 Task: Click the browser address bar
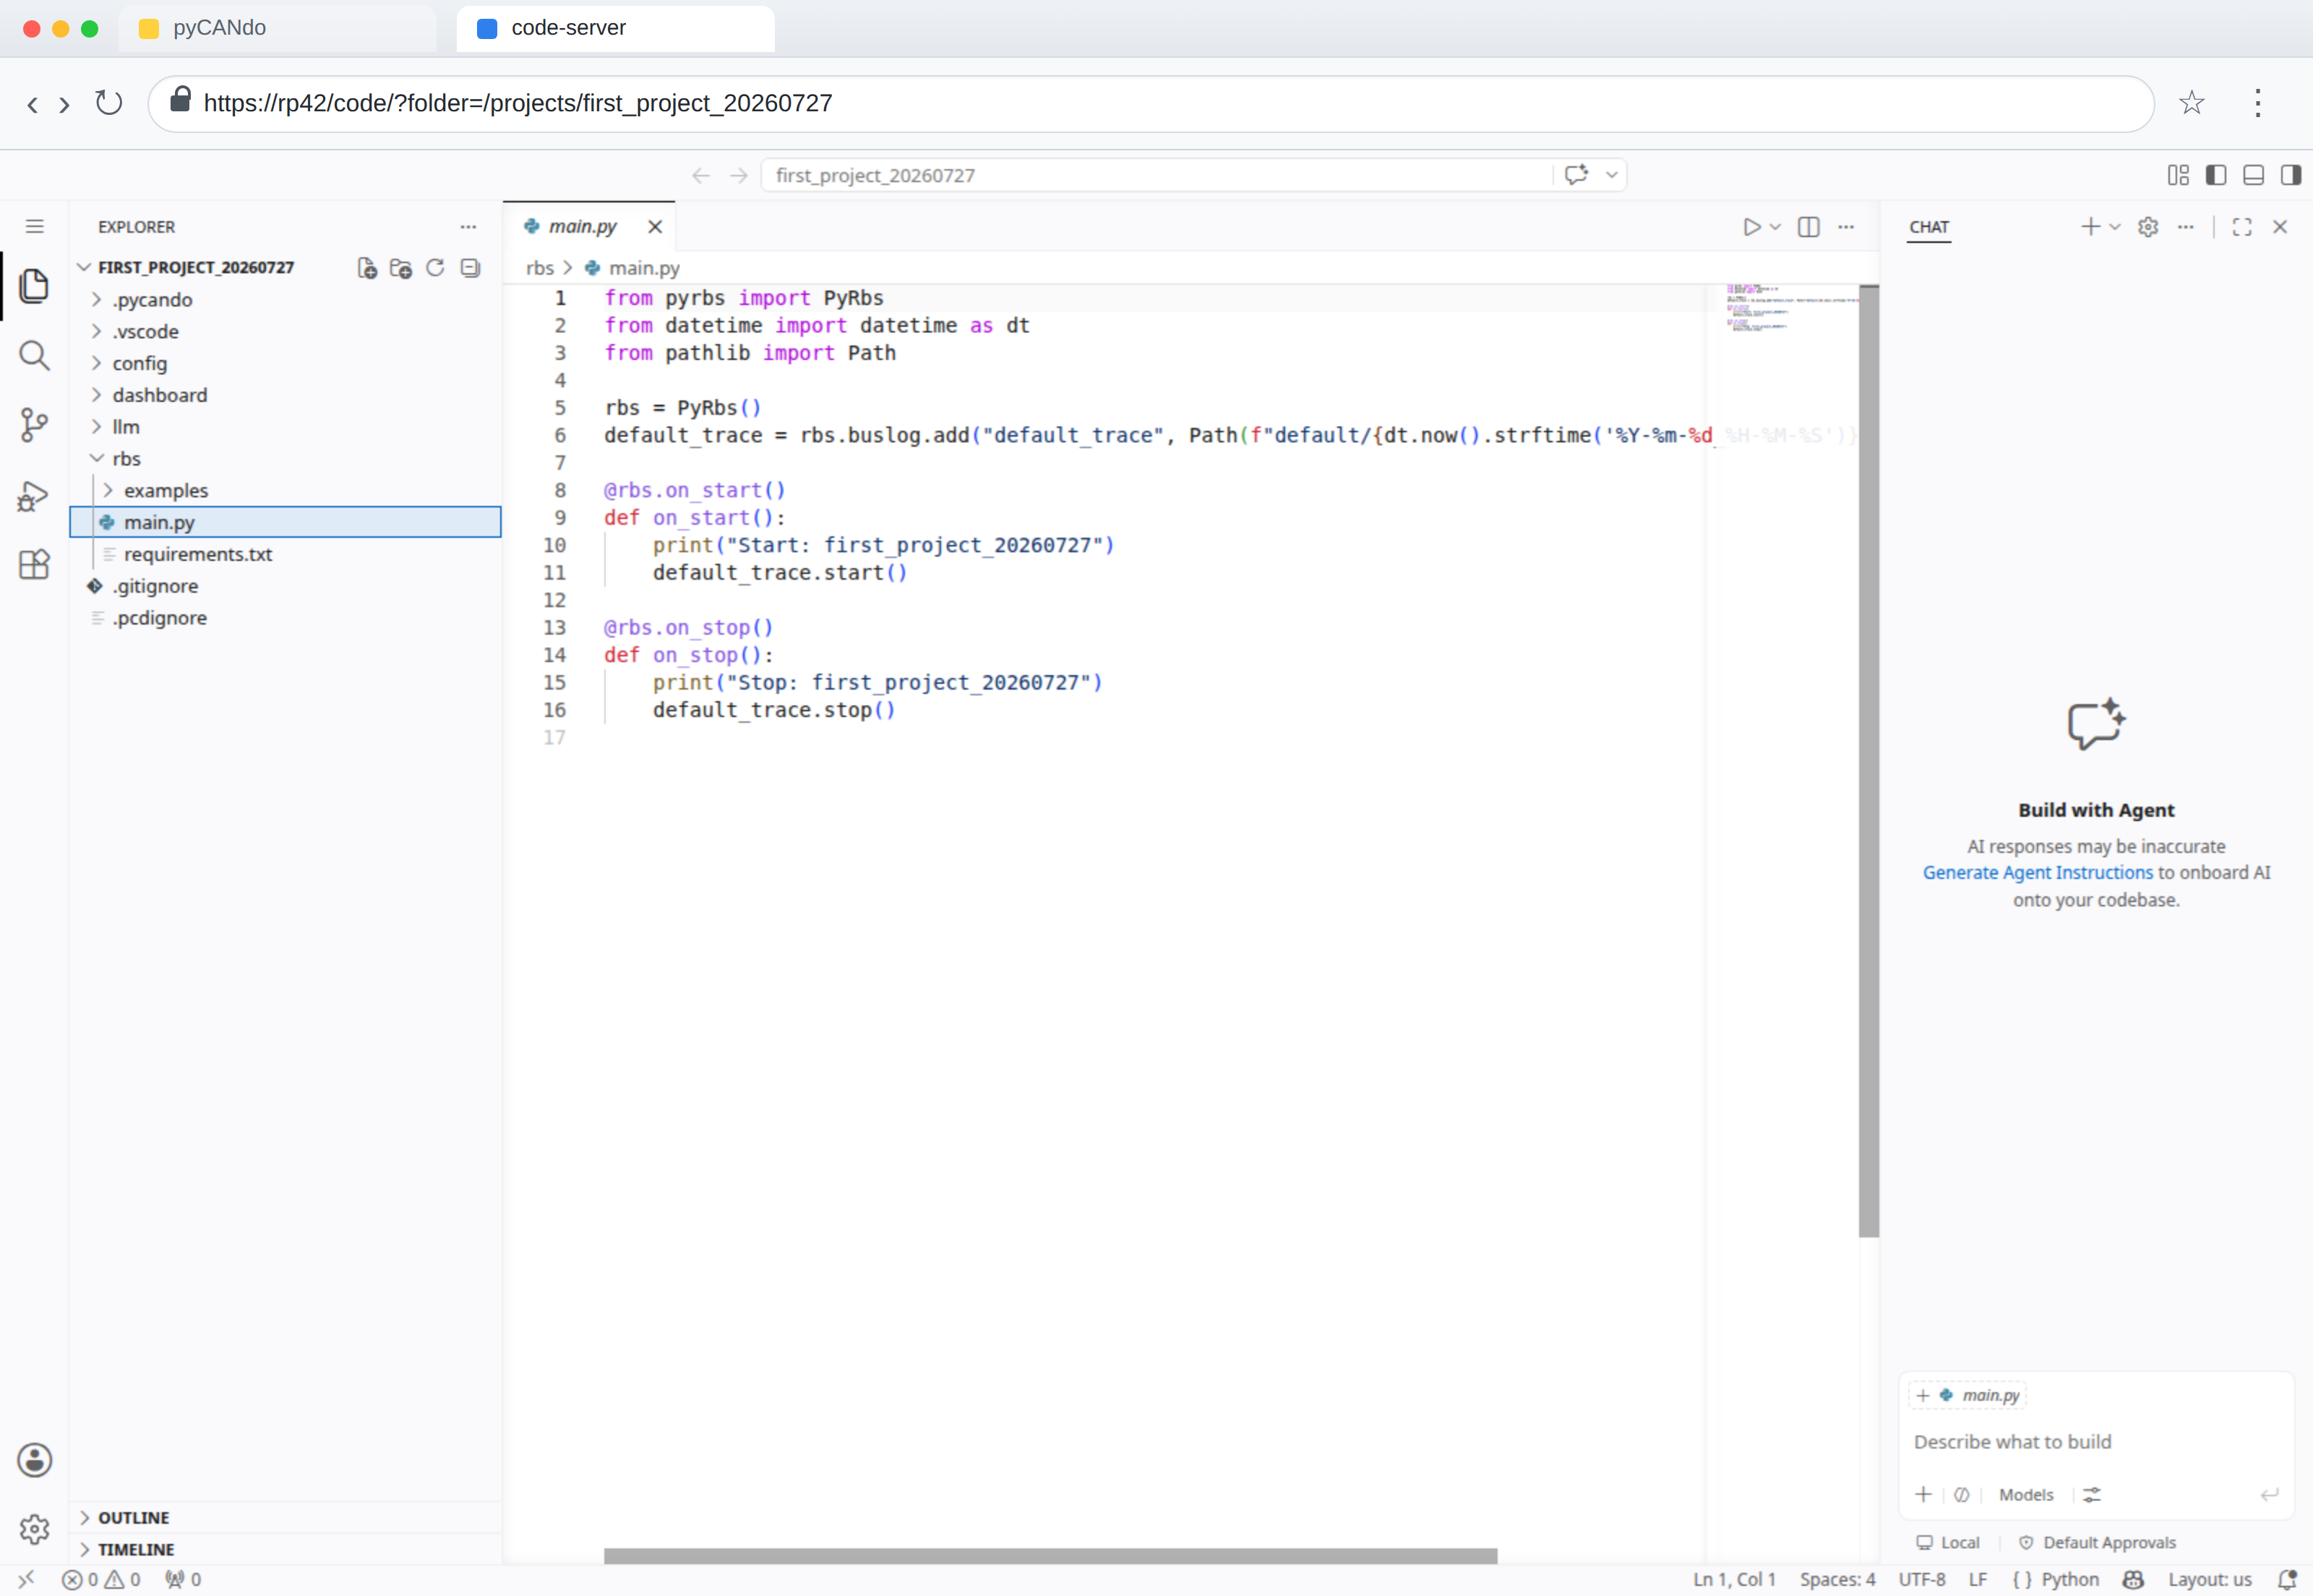(1150, 103)
